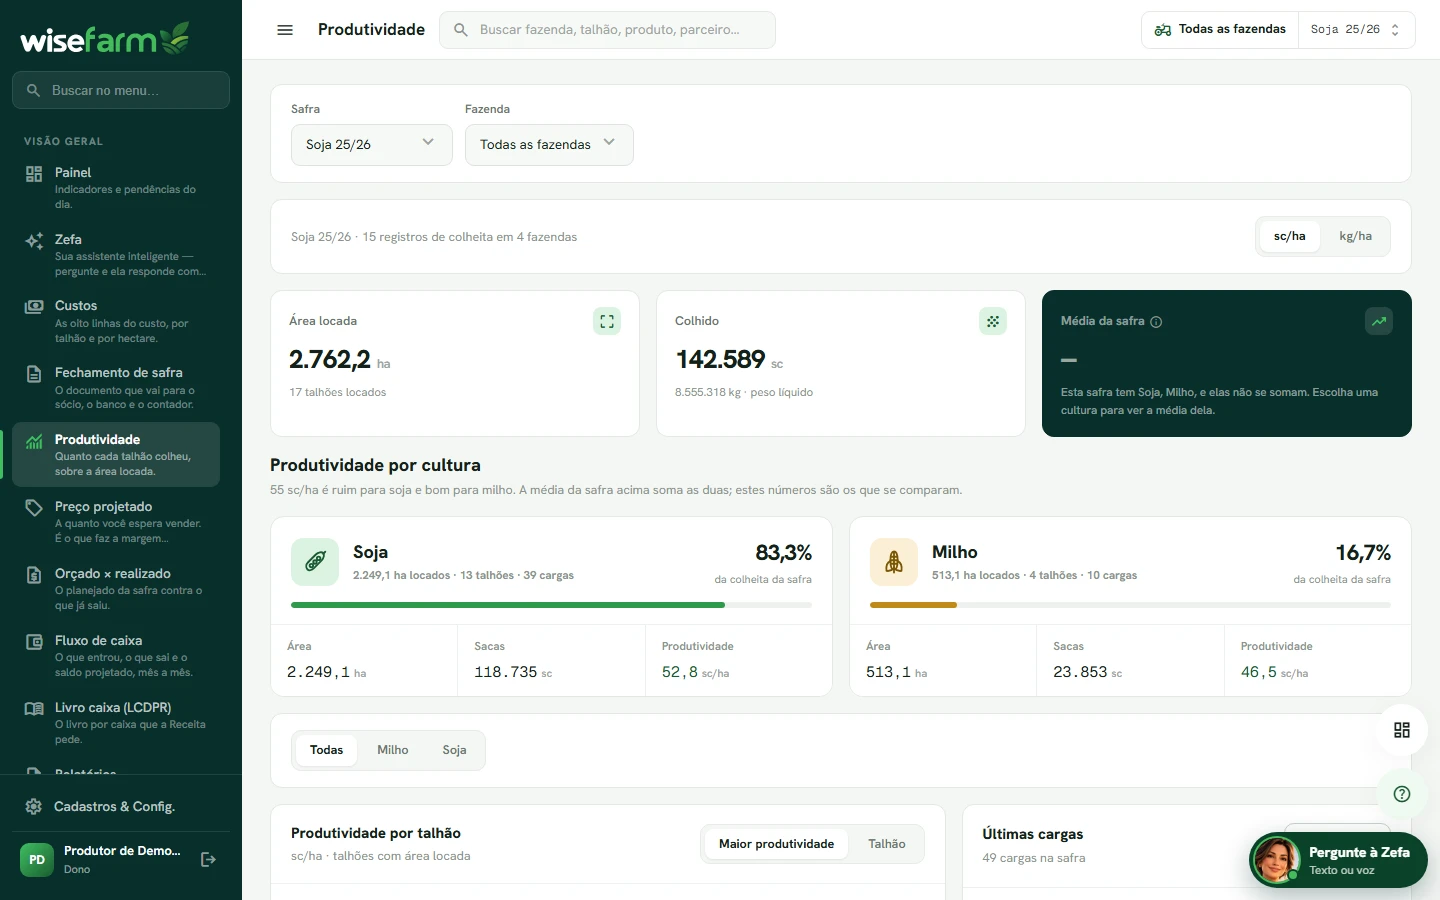The image size is (1440, 900).
Task: Click the floating help question mark icon
Action: (x=1402, y=794)
